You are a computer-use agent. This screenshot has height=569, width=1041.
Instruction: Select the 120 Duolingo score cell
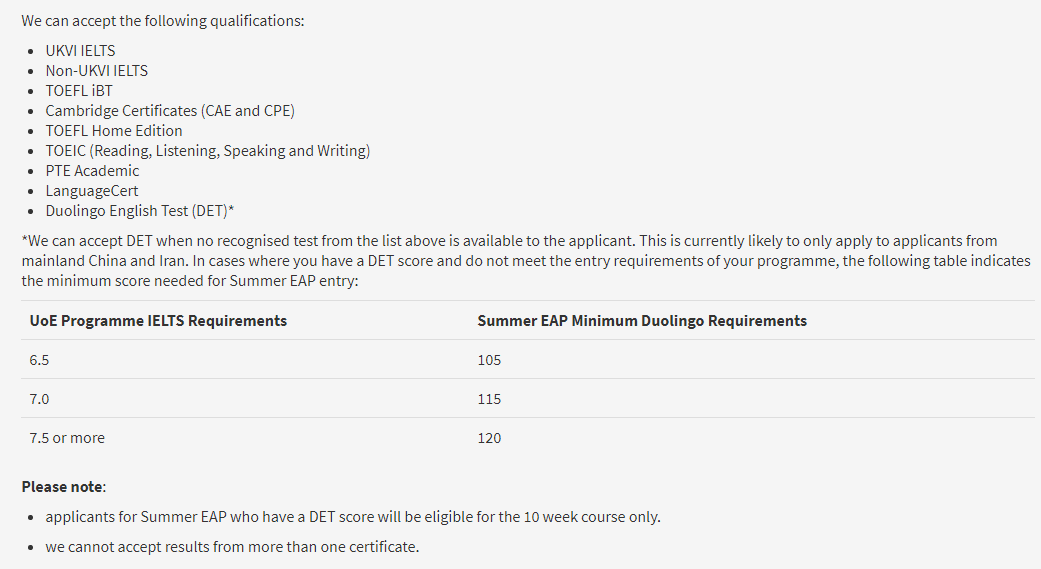(x=489, y=438)
